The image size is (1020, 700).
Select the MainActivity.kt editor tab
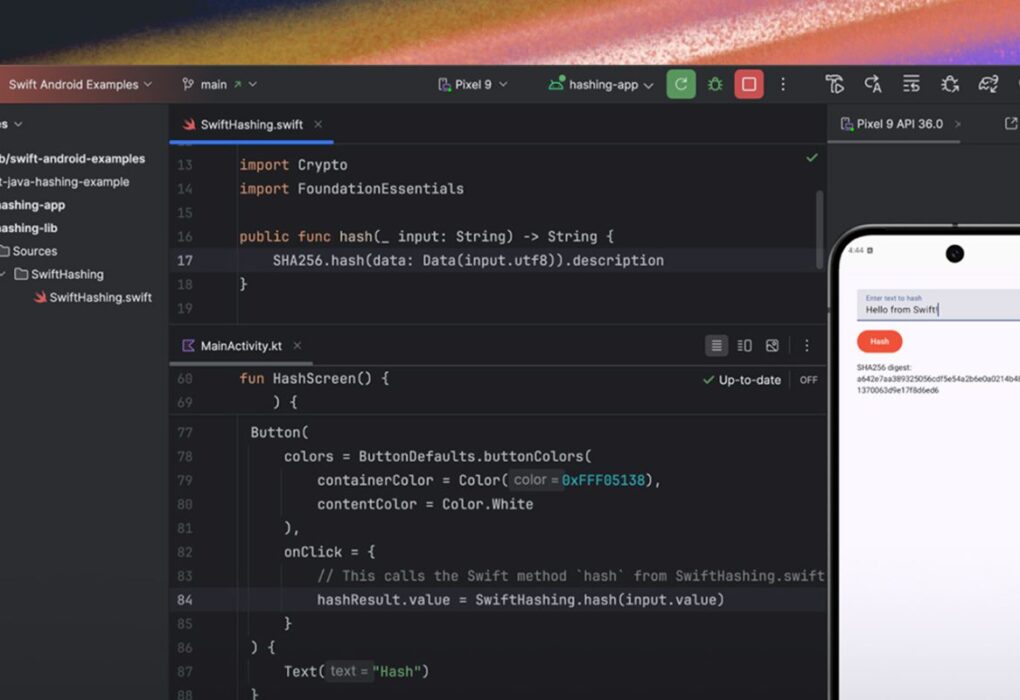point(241,346)
